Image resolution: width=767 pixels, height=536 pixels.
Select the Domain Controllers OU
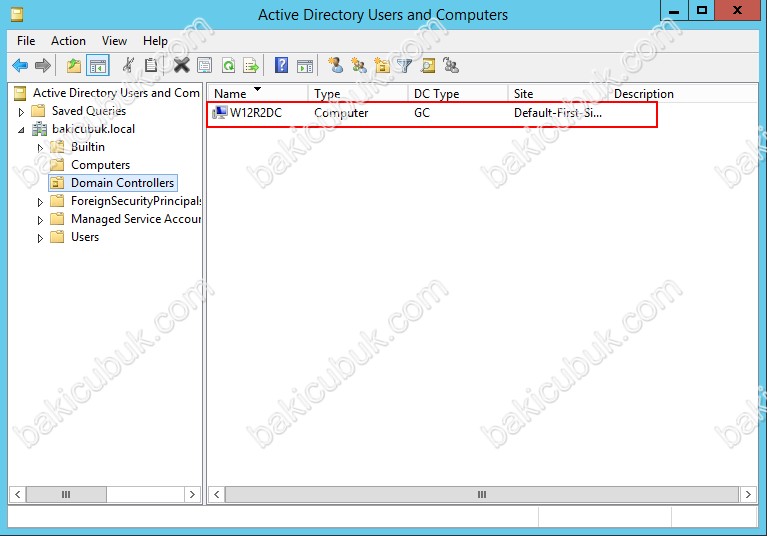[122, 183]
